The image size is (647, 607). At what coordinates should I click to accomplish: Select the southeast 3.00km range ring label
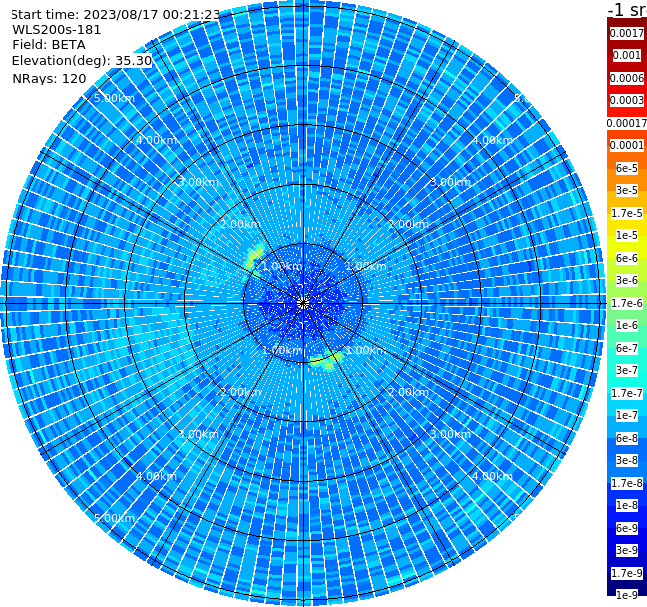coord(450,434)
